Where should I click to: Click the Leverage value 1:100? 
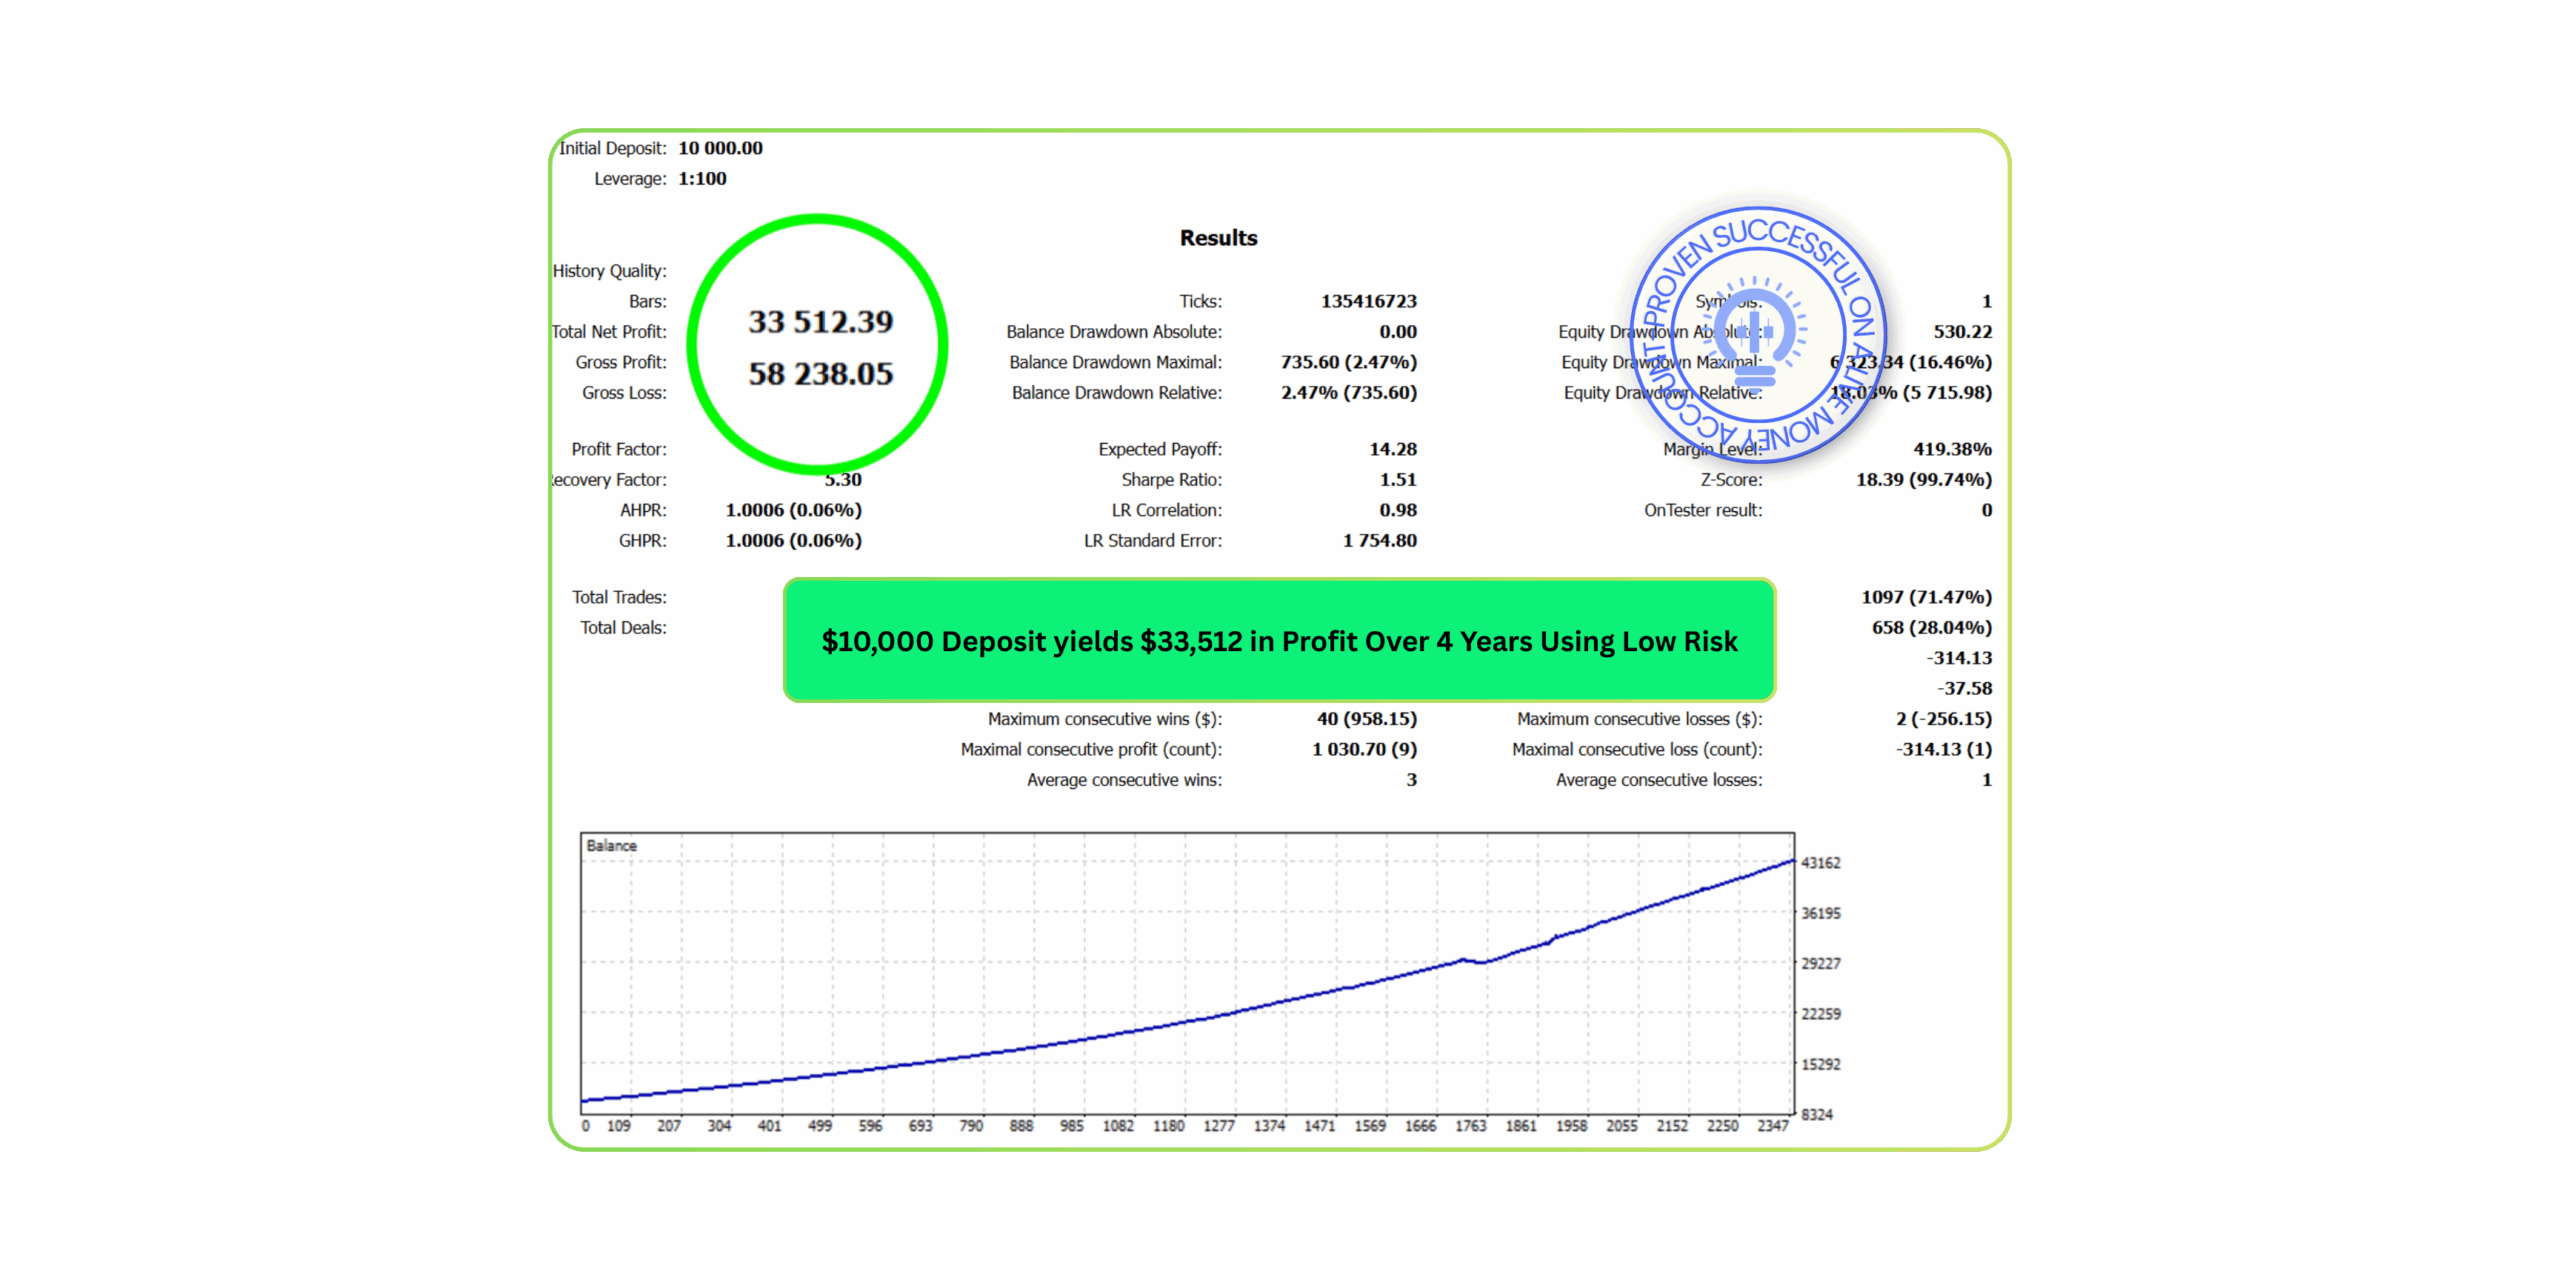702,179
